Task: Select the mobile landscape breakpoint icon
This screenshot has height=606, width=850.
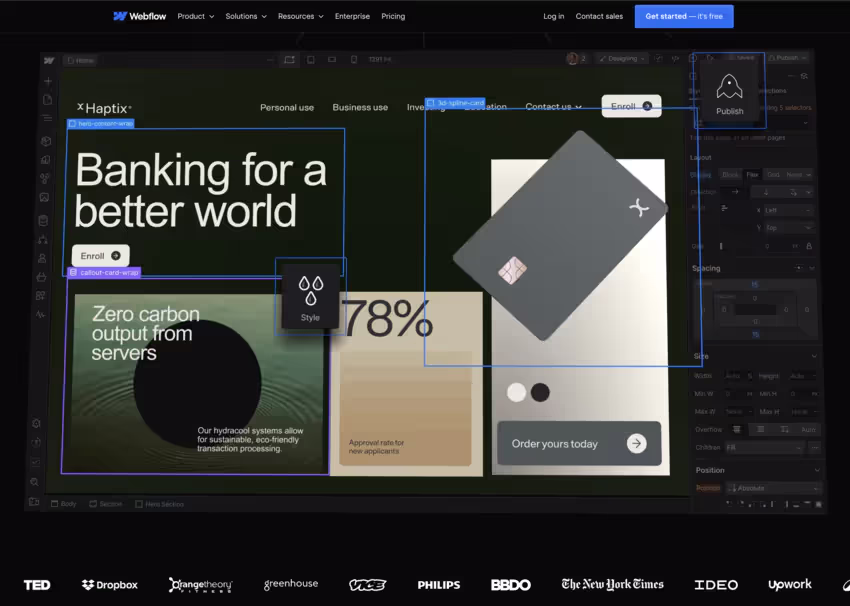Action: click(332, 60)
